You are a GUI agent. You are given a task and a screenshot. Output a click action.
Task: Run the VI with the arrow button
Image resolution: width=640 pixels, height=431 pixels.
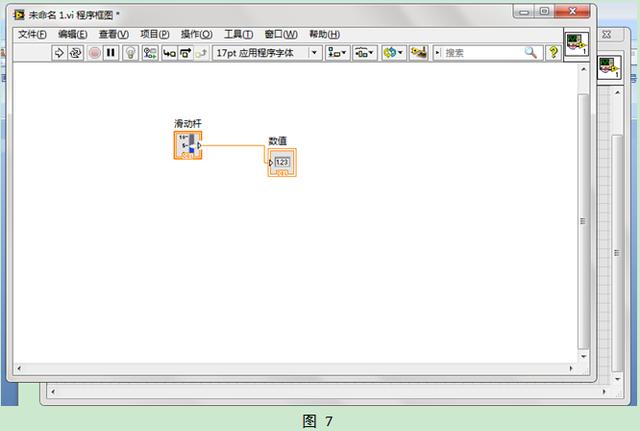click(x=59, y=53)
